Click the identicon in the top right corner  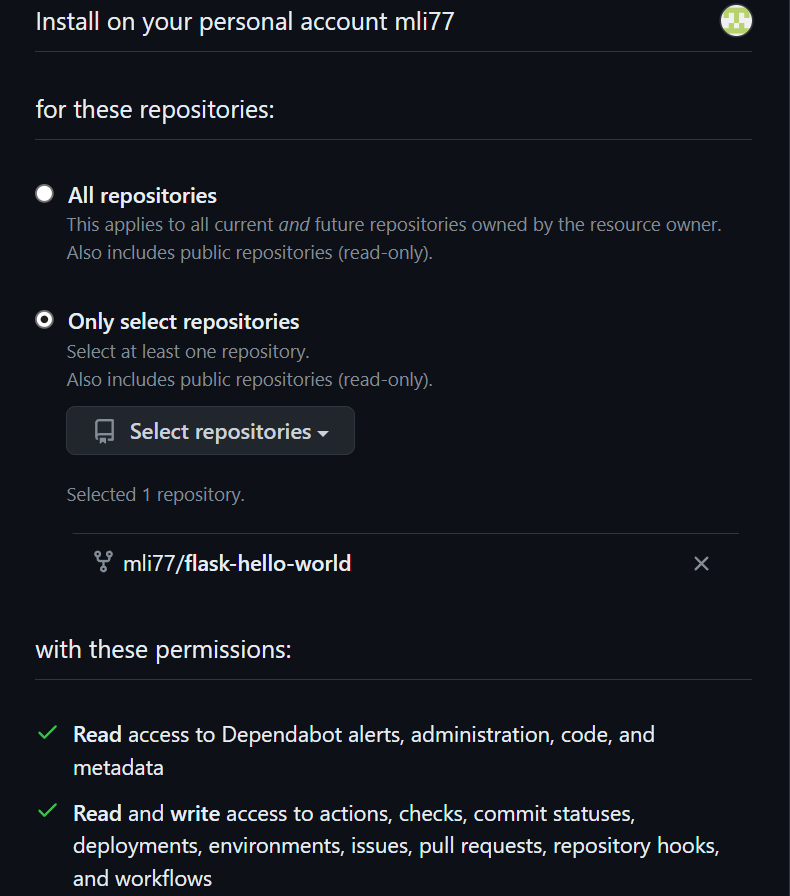[736, 20]
